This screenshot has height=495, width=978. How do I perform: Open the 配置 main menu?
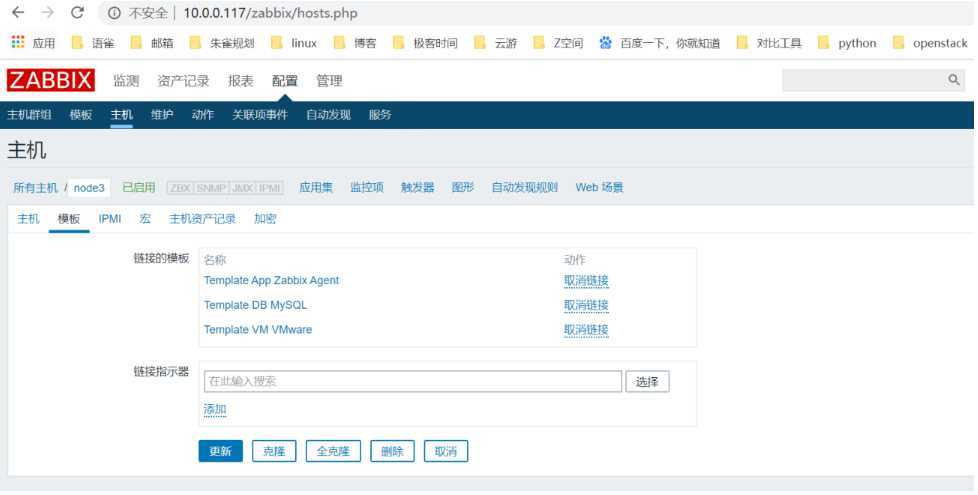coord(285,80)
